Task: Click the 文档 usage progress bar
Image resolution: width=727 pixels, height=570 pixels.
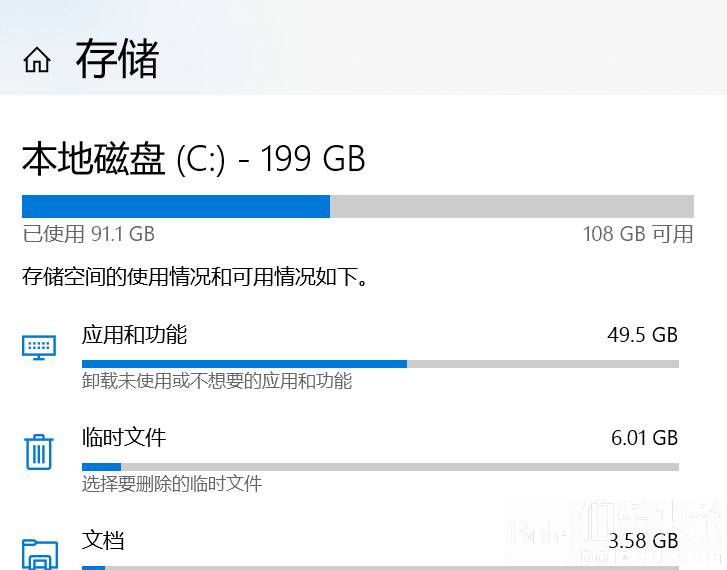Action: 380,568
